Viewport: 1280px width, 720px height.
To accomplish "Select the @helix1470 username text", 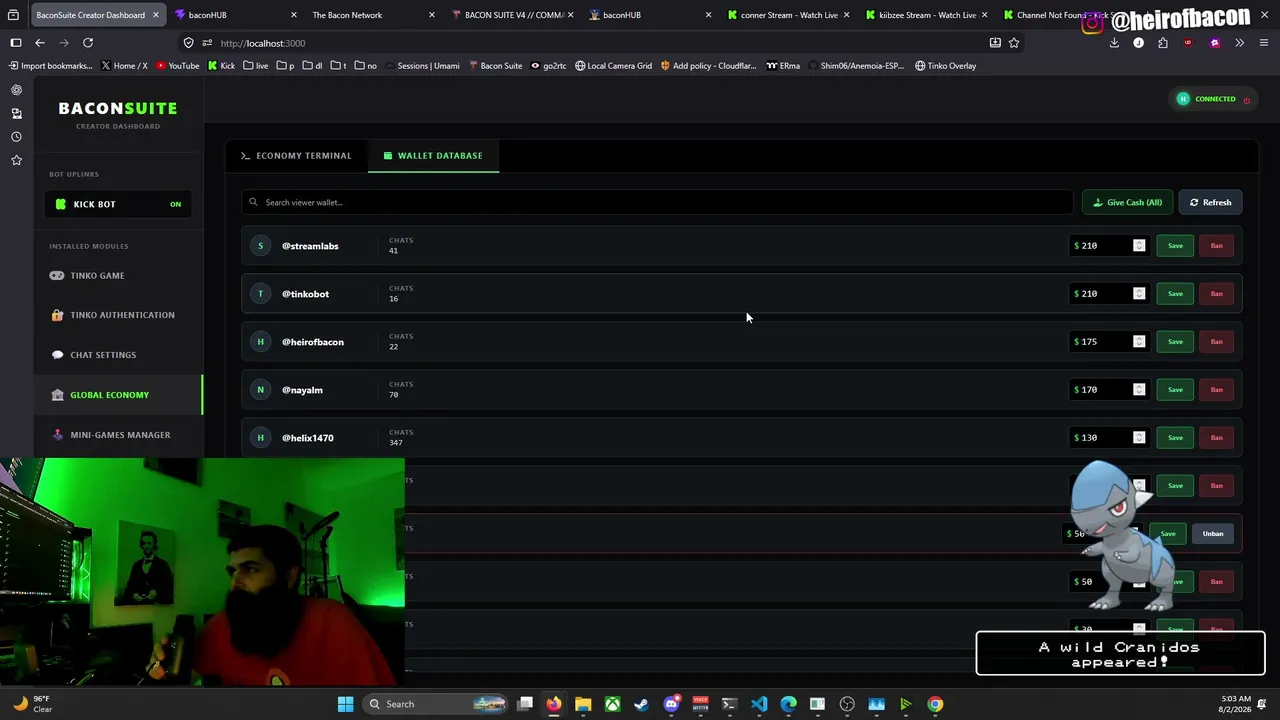I will coord(308,438).
